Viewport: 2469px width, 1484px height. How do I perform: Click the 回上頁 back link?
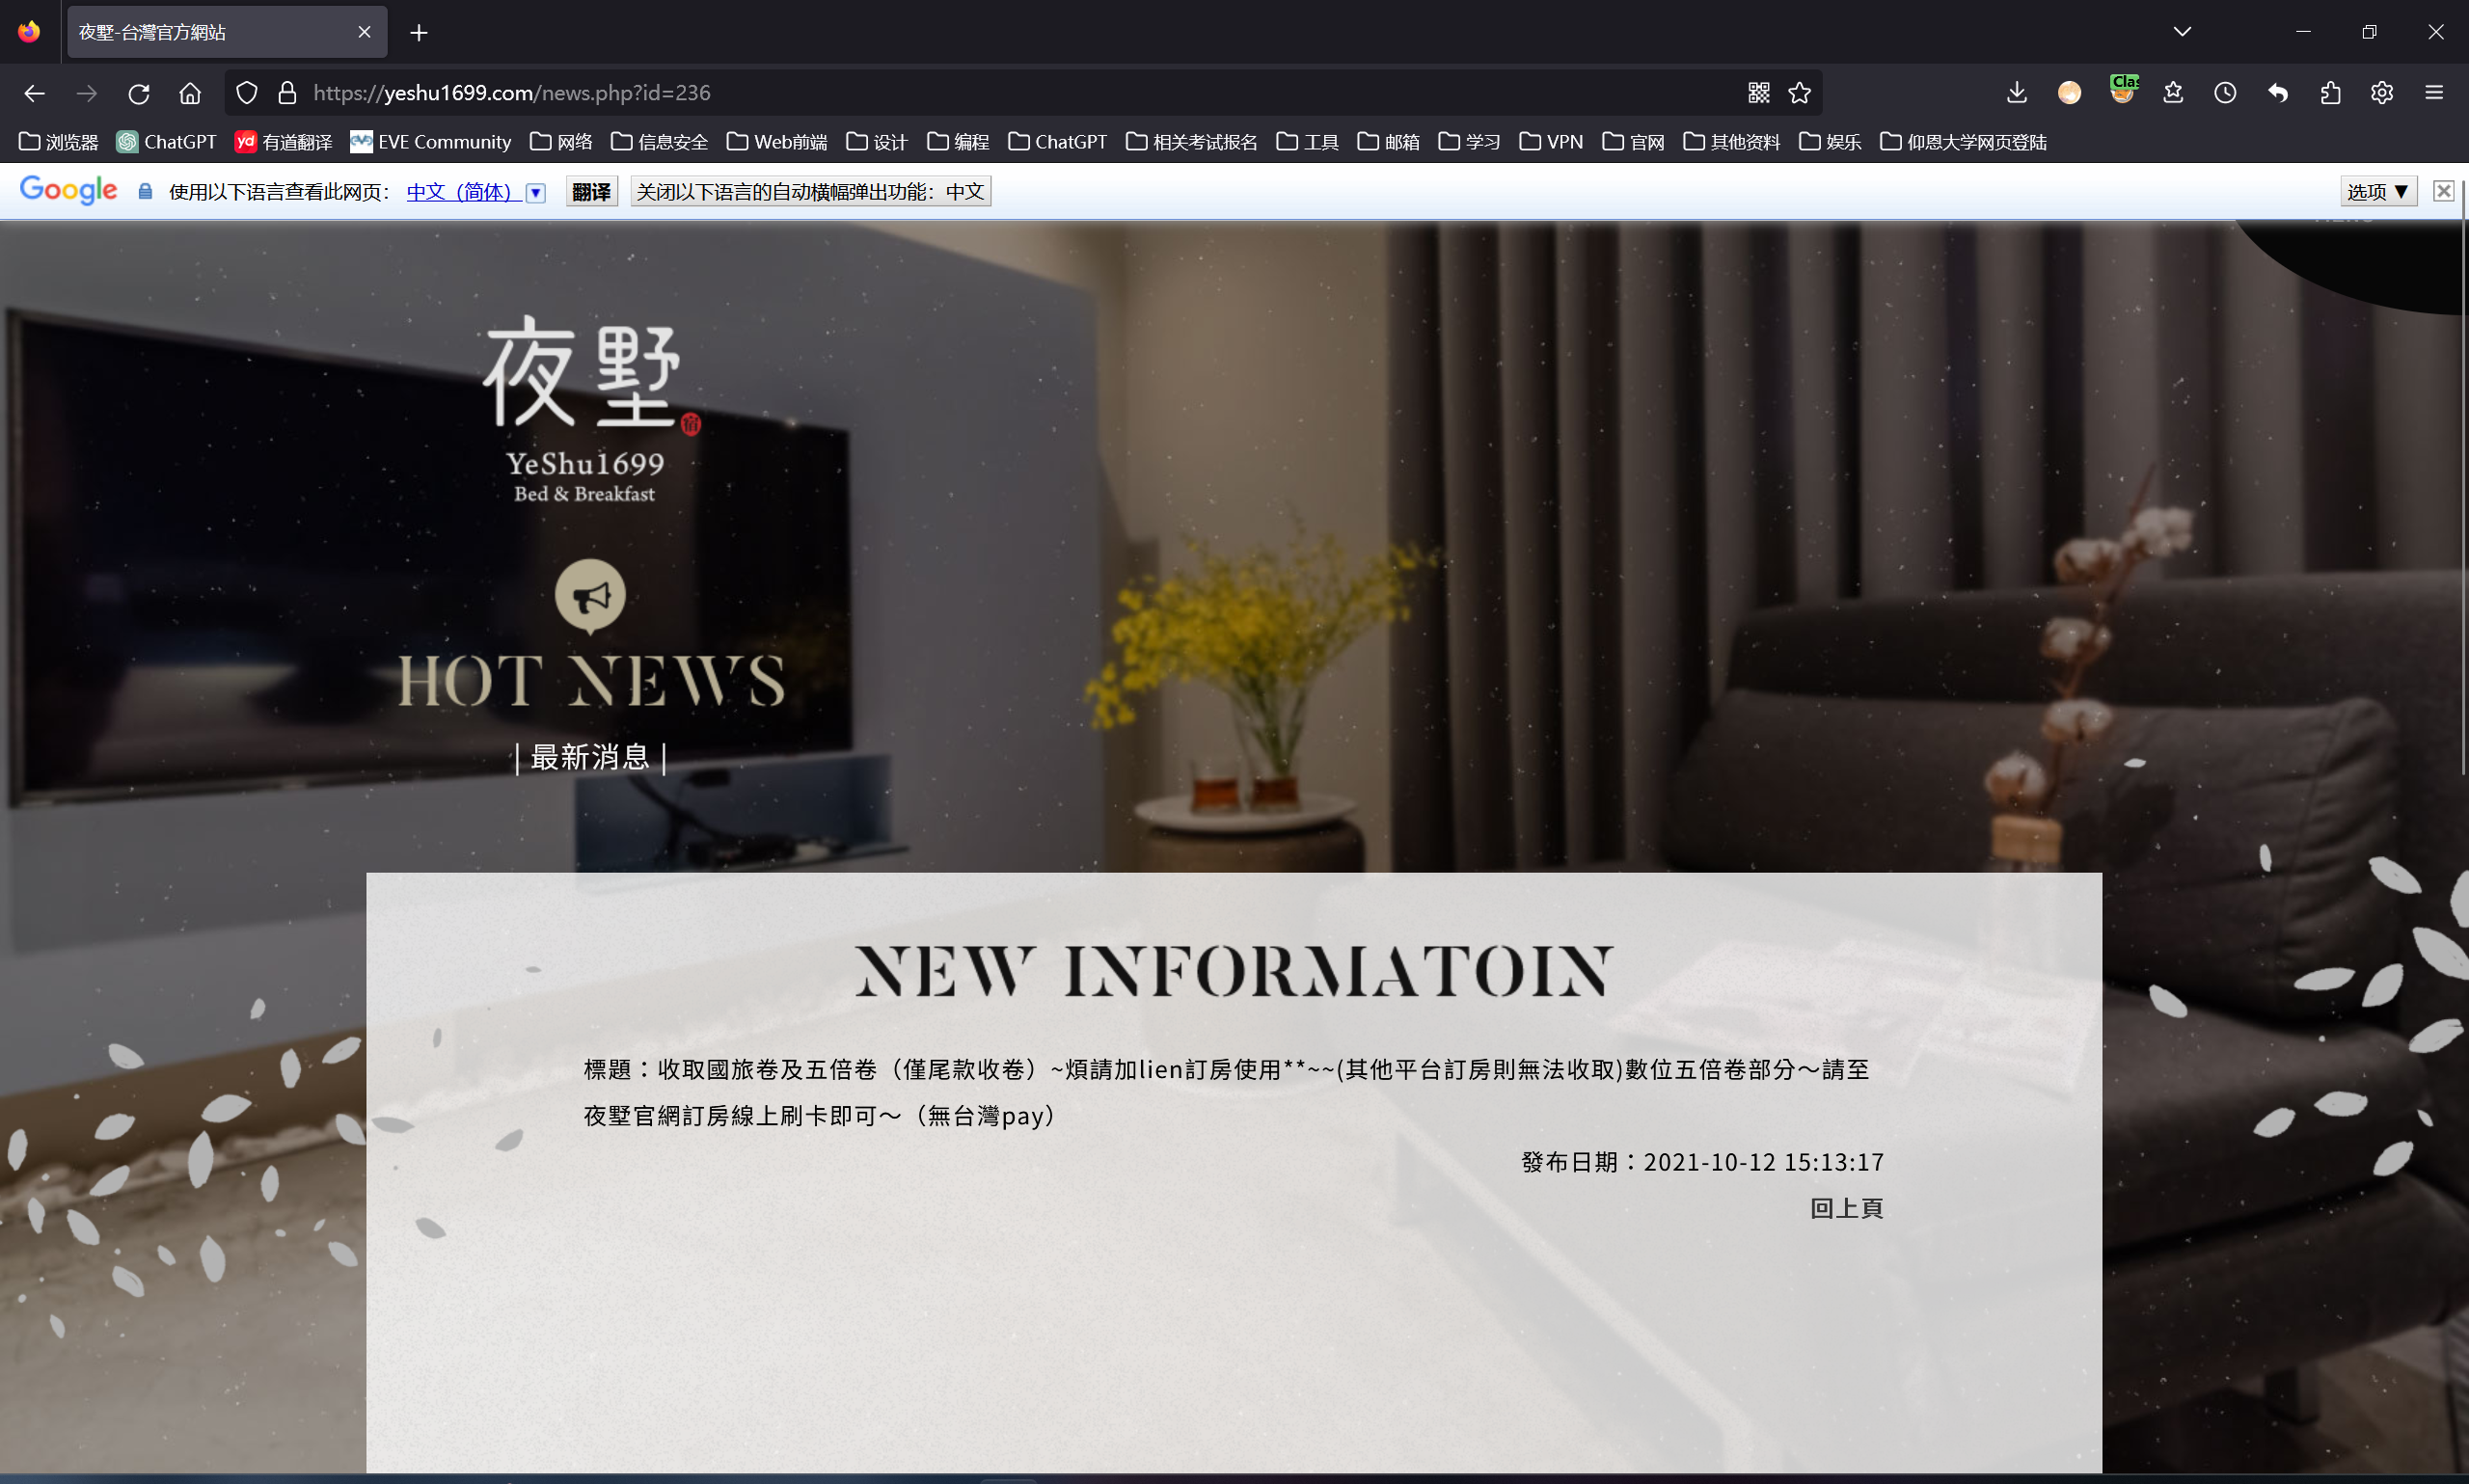tap(1846, 1208)
